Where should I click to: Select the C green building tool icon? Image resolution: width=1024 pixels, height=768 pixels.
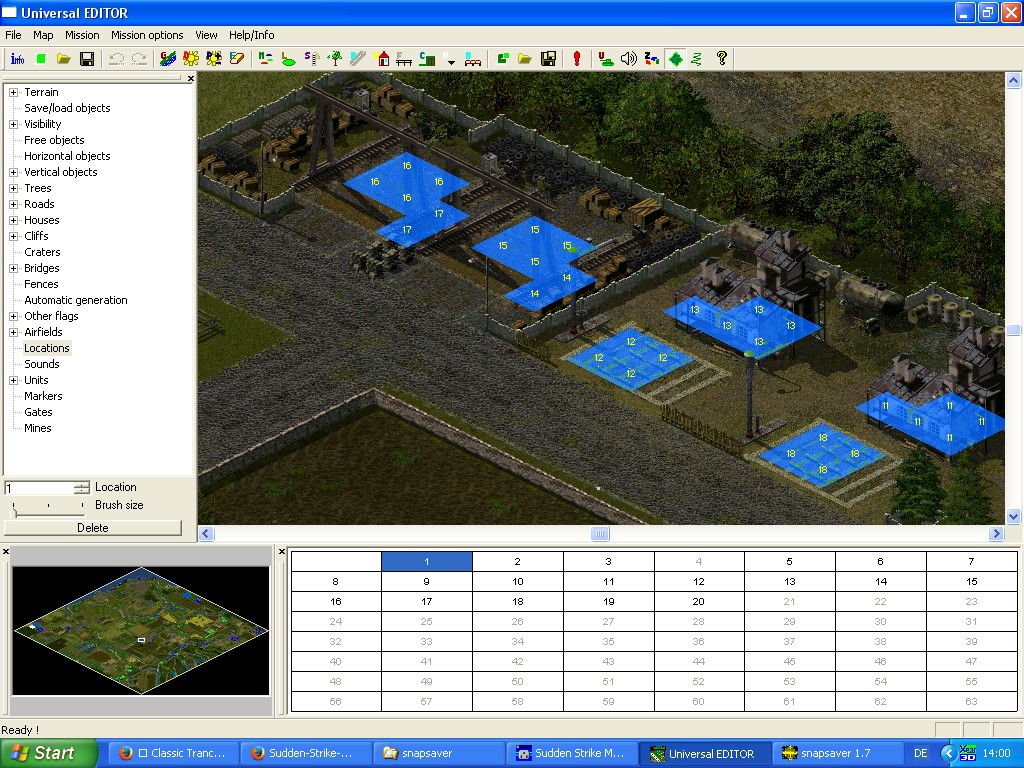click(427, 59)
